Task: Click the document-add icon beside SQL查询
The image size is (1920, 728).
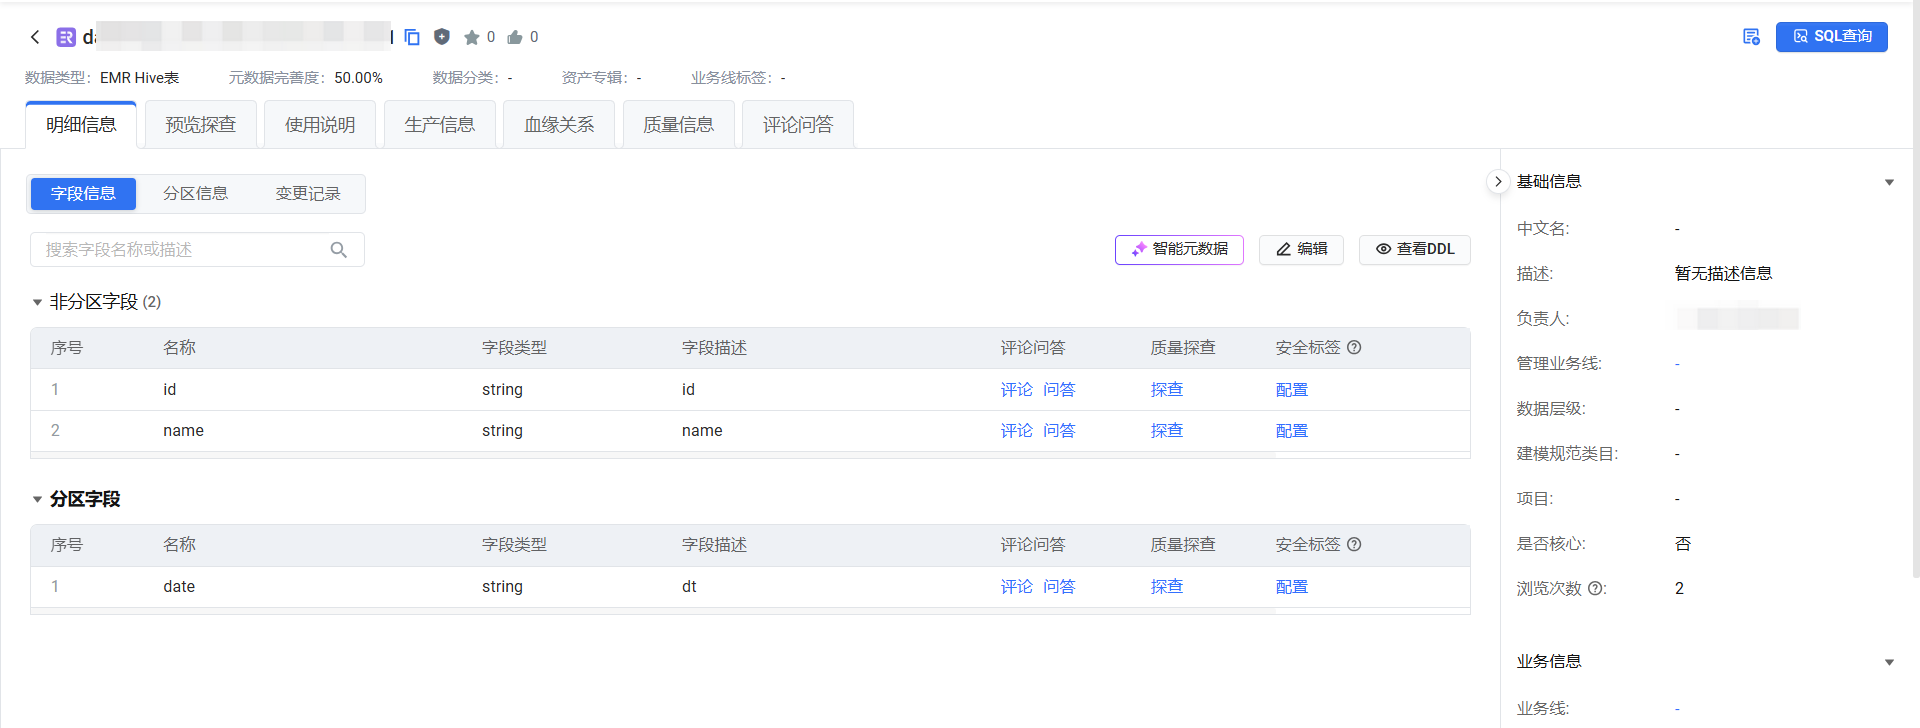Action: tap(1751, 37)
